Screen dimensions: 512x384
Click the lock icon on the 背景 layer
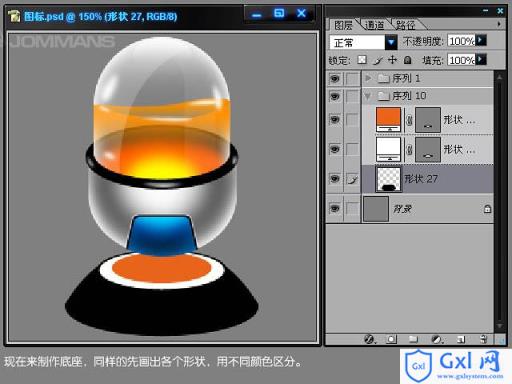487,209
